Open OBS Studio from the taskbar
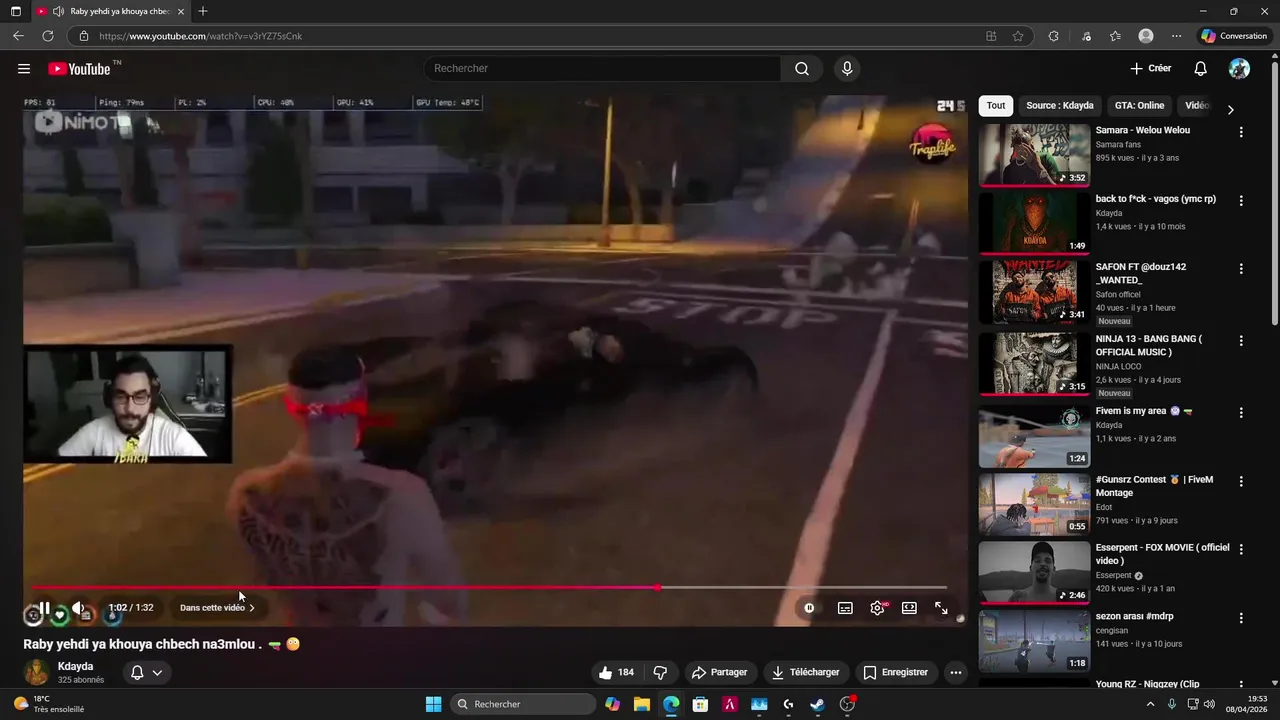Image resolution: width=1280 pixels, height=720 pixels. coord(847,704)
